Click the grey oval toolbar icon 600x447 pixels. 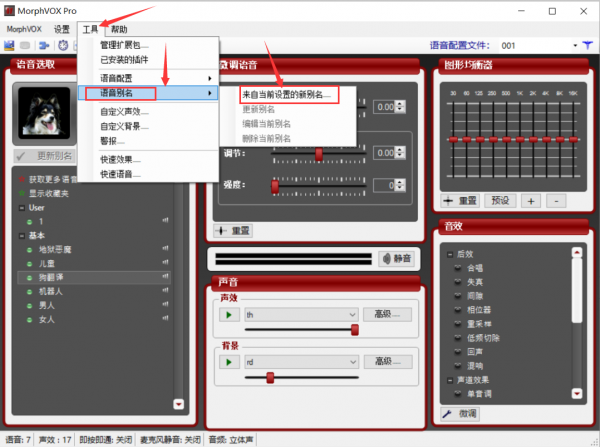tap(25, 46)
